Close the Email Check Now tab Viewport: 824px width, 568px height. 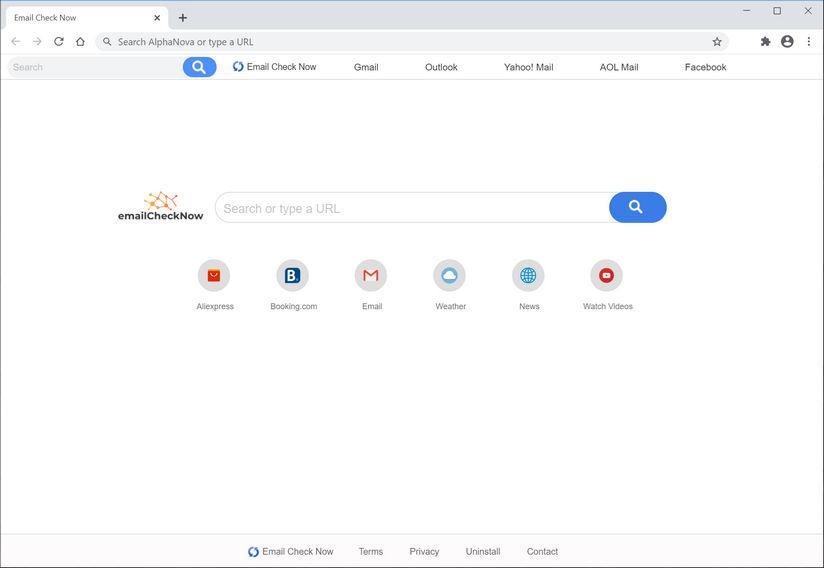(x=157, y=18)
